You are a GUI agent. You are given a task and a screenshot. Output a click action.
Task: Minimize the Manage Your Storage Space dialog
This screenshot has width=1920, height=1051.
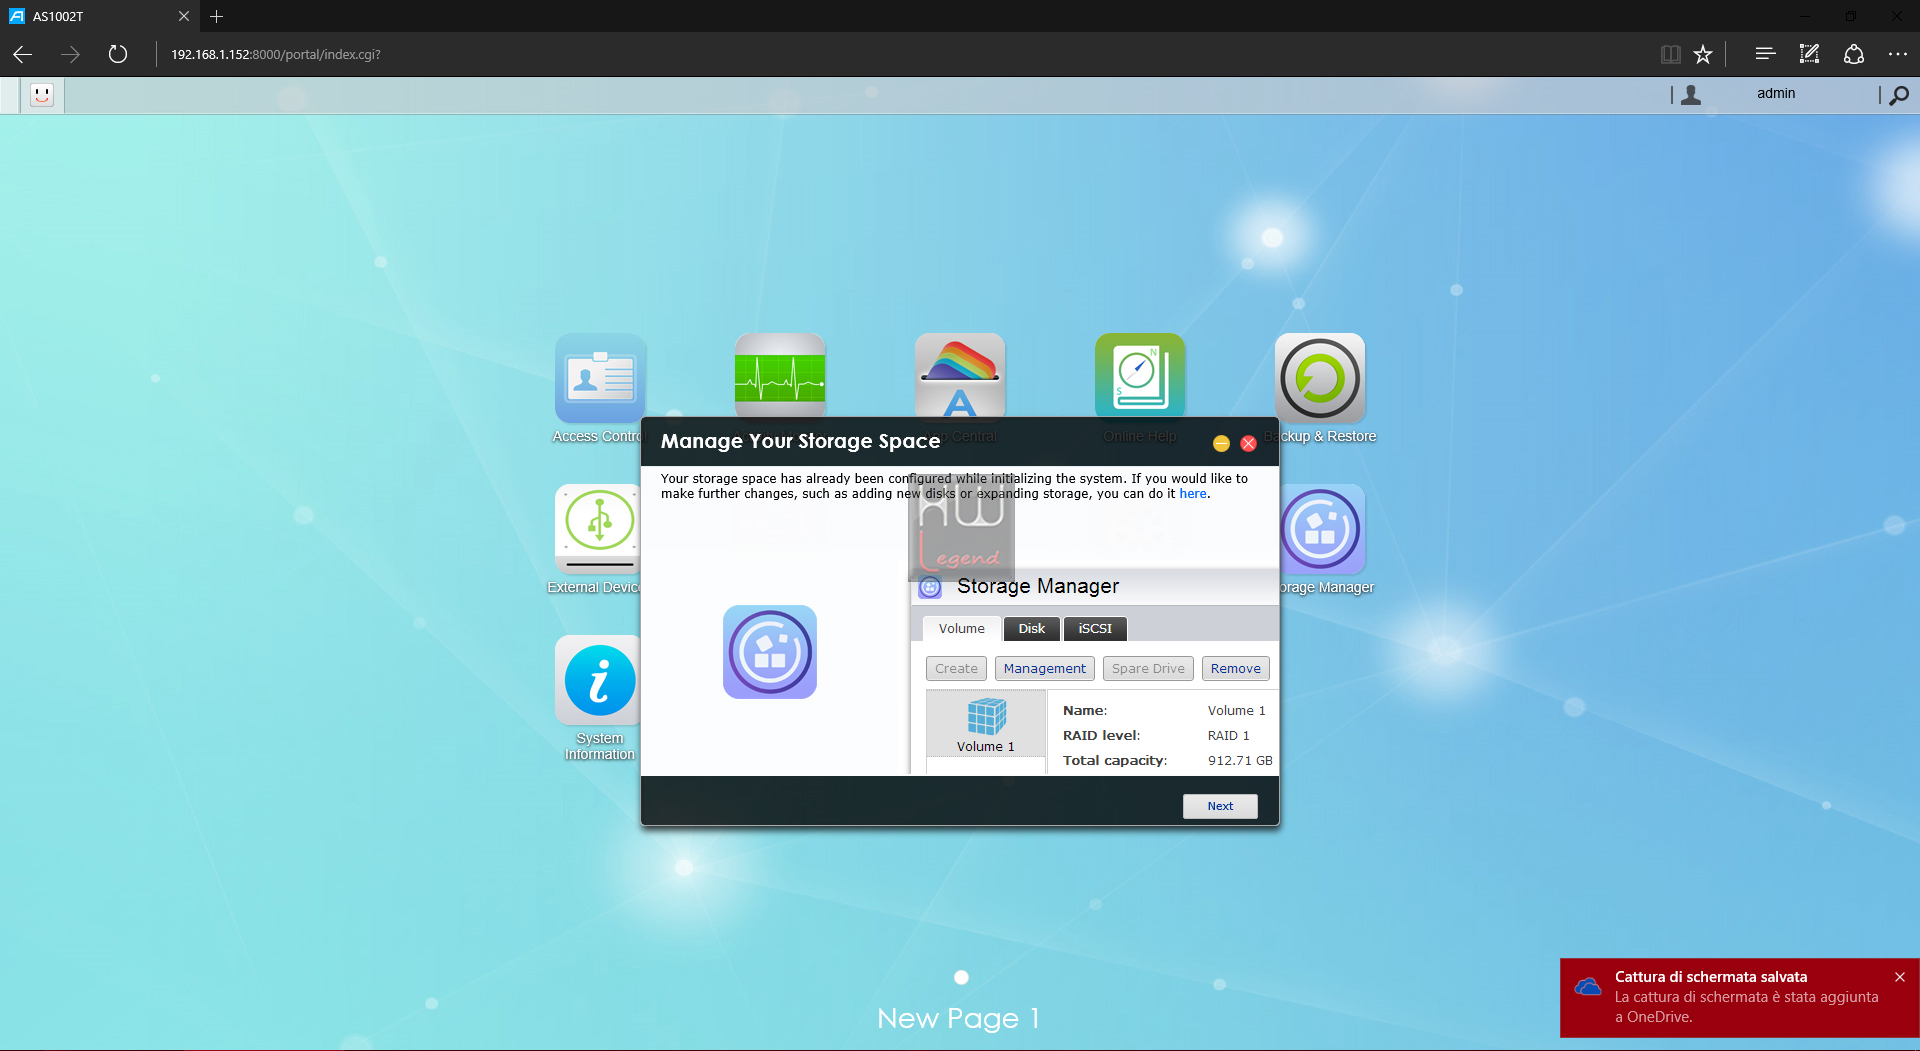pos(1221,443)
